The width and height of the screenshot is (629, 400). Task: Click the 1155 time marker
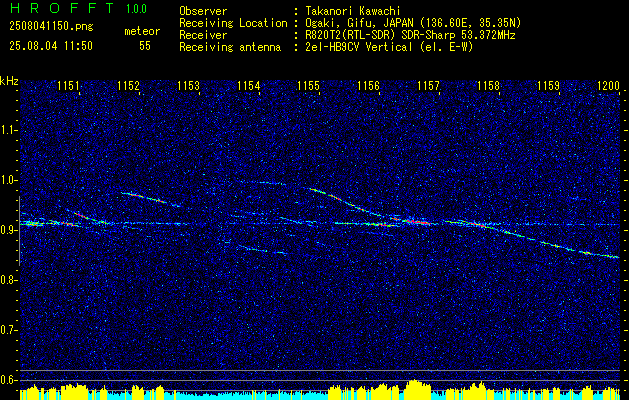point(308,85)
